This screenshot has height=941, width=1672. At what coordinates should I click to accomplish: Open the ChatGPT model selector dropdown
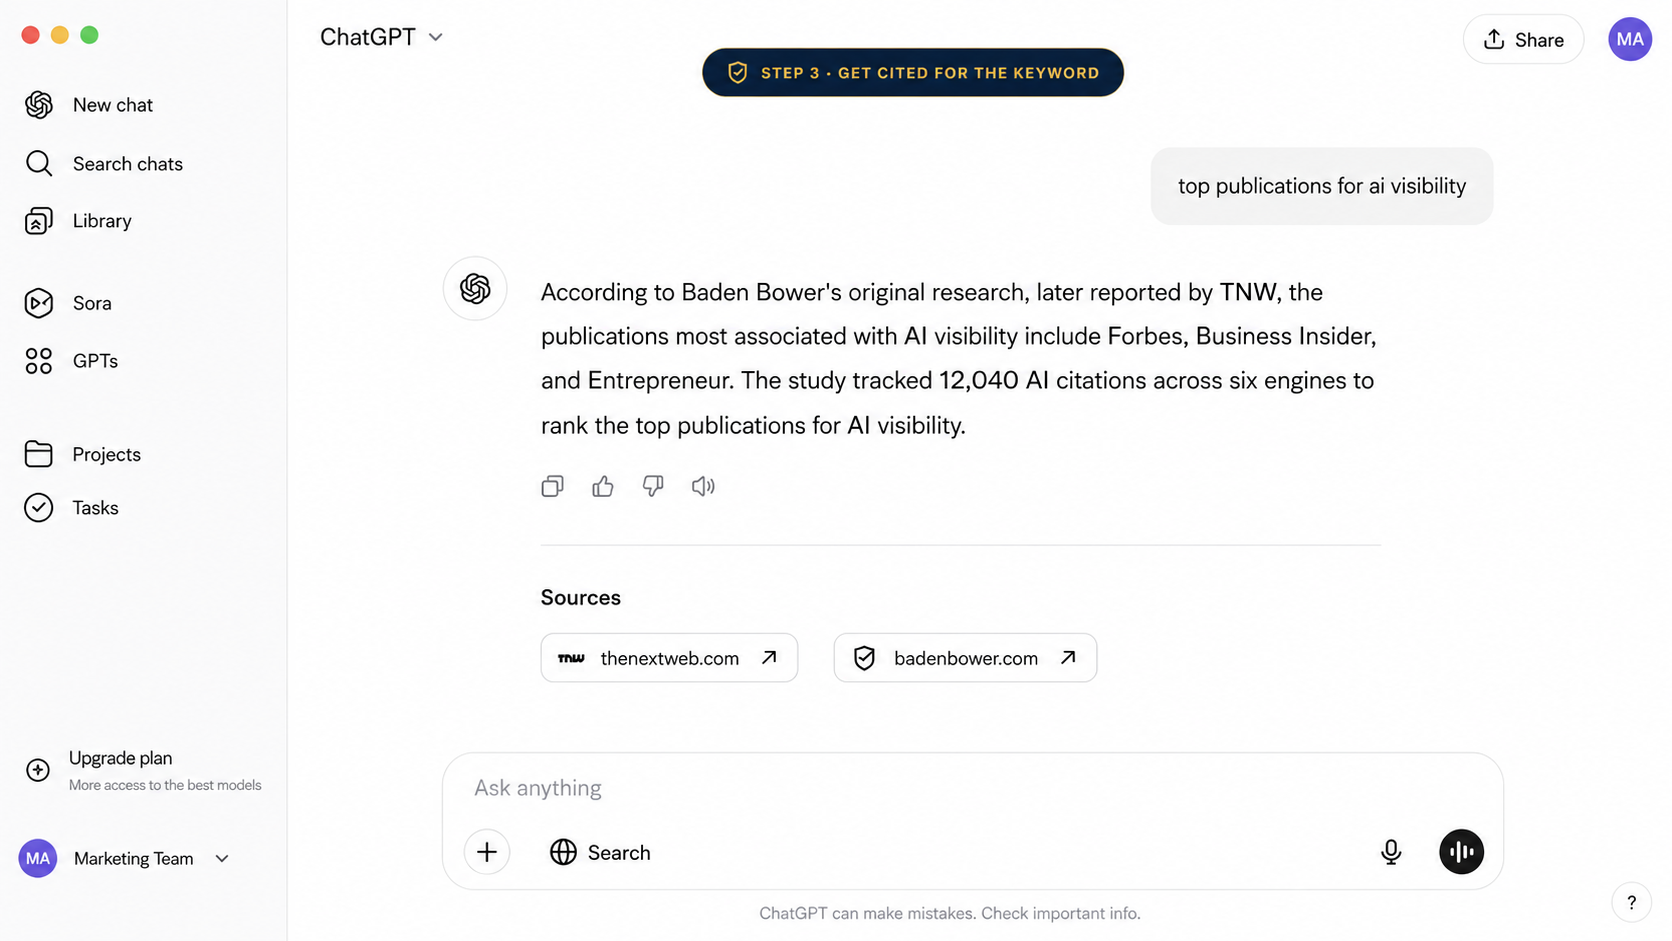[381, 37]
